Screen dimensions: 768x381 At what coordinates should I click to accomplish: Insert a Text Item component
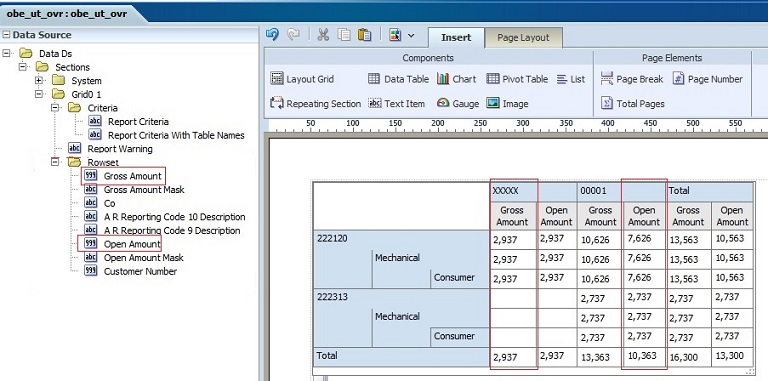[397, 103]
